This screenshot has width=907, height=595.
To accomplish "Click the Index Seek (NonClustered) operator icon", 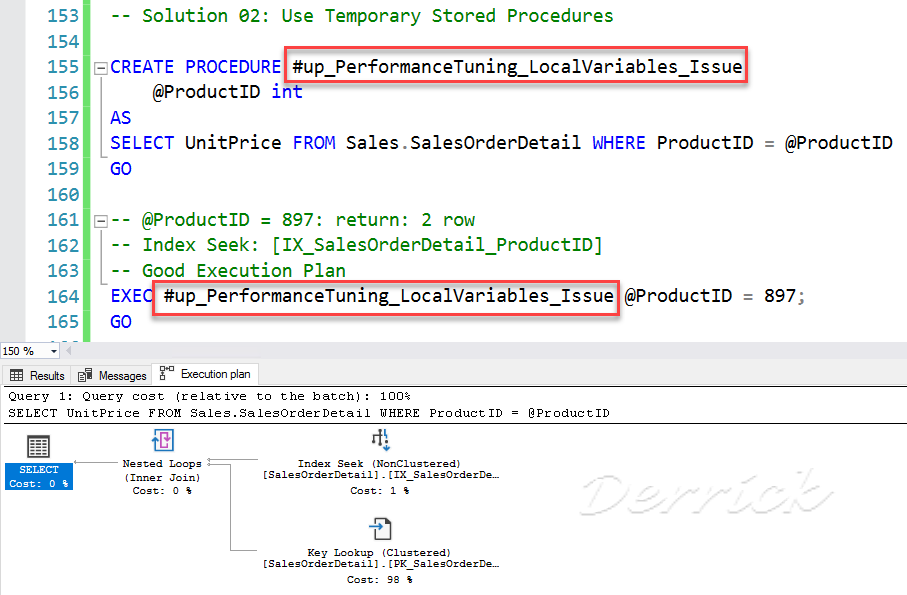I will tap(380, 440).
